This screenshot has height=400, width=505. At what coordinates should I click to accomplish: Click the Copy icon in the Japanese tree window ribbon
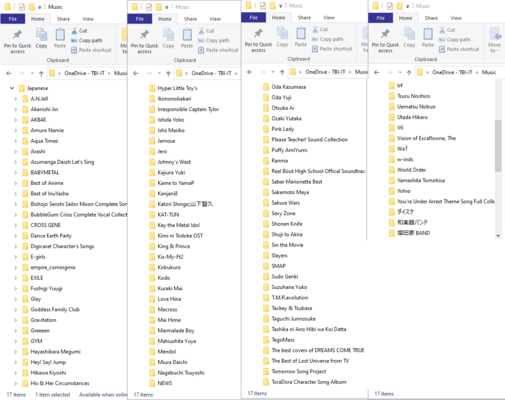pos(41,38)
